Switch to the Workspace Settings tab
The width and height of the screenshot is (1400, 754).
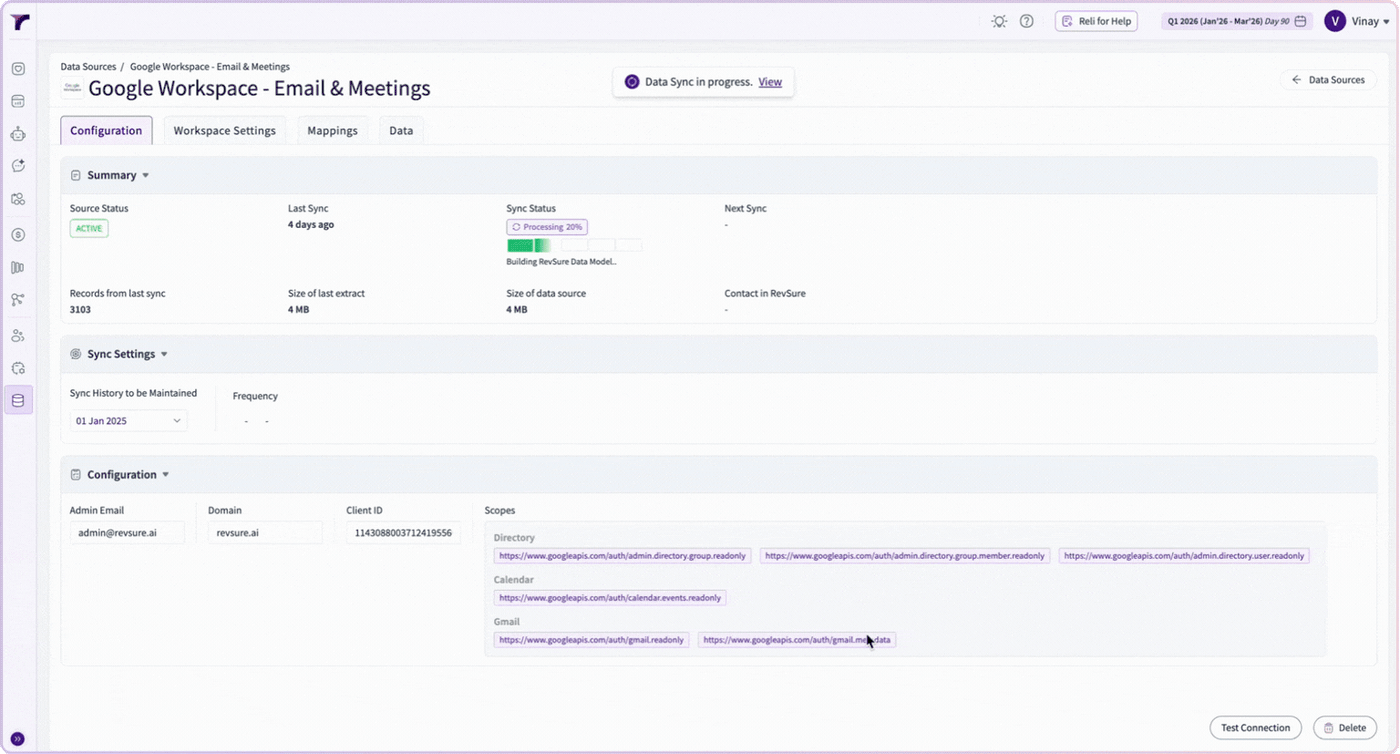coord(225,131)
